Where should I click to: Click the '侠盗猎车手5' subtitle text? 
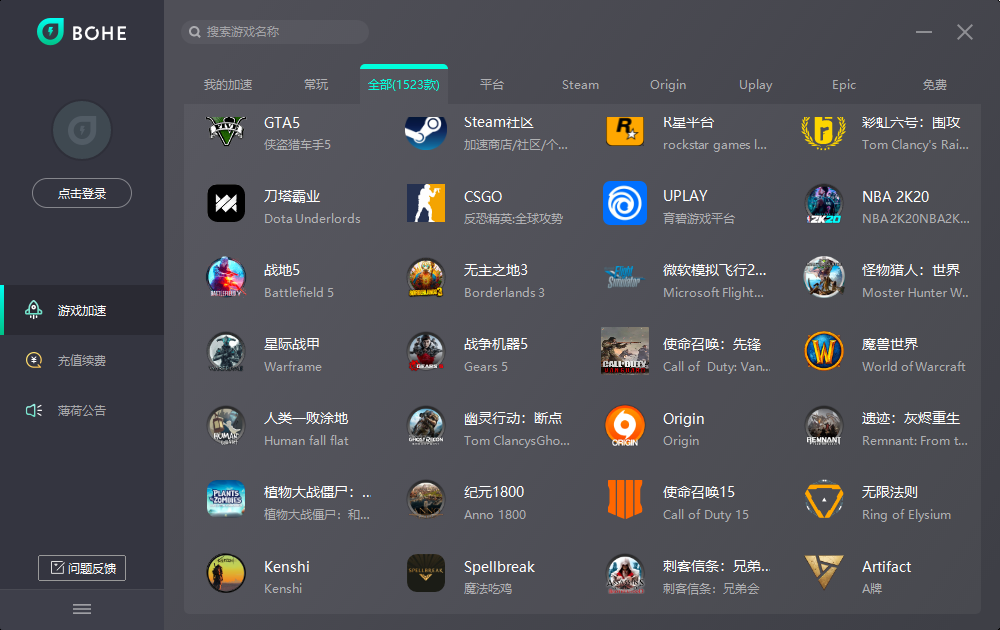[x=297, y=145]
